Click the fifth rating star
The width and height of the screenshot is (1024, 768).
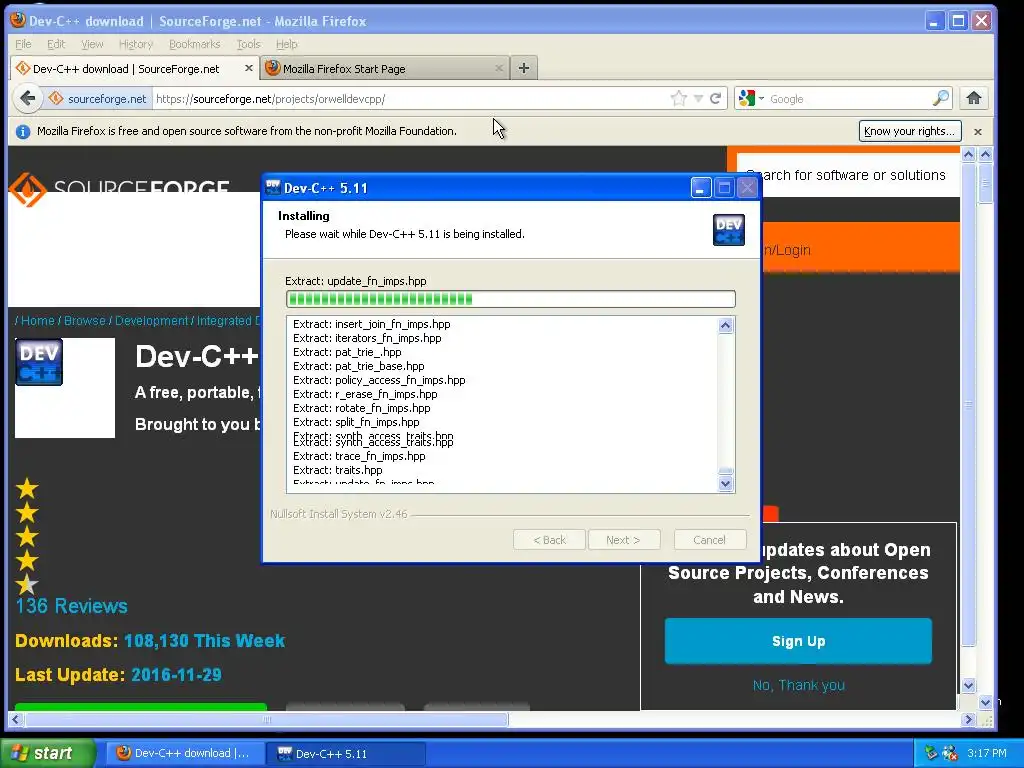tap(27, 584)
